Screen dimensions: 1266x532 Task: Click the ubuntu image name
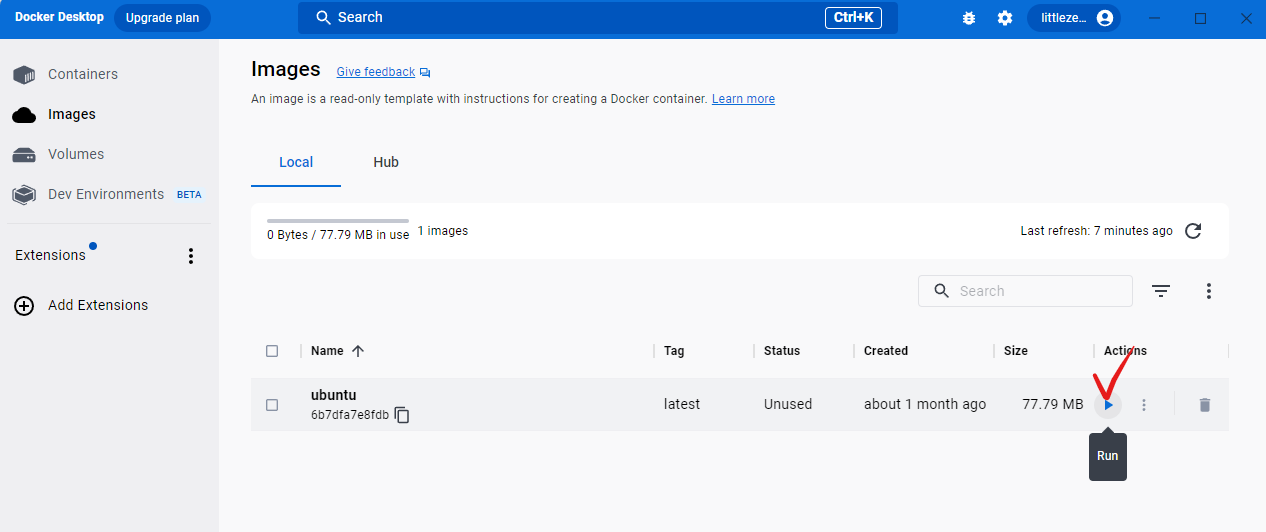click(333, 395)
